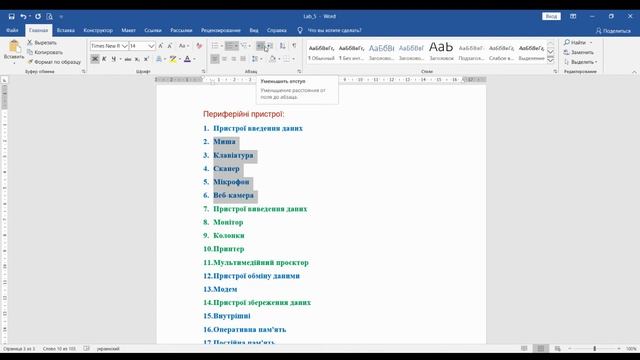640x360 pixels.
Task: Click the Decrease Indent button
Action: pos(260,46)
